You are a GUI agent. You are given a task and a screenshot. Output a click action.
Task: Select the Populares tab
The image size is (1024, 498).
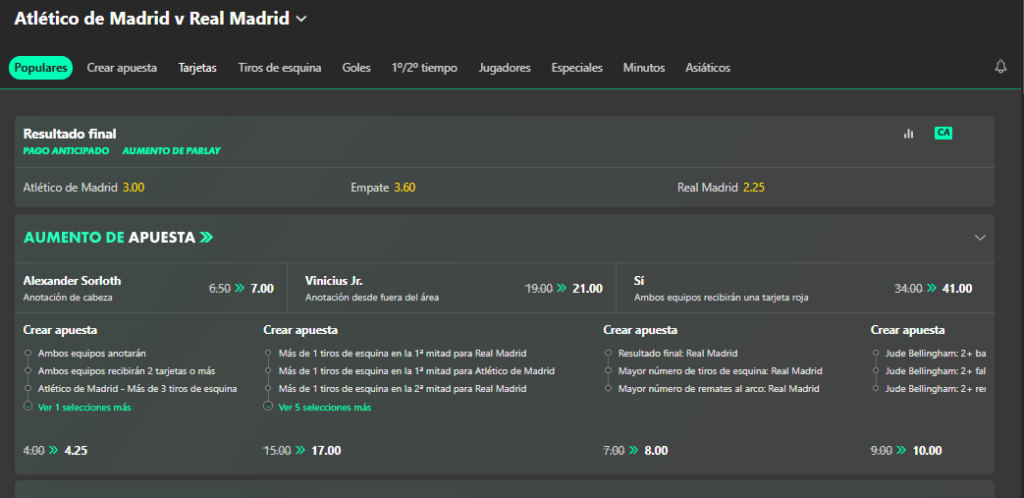[40, 68]
